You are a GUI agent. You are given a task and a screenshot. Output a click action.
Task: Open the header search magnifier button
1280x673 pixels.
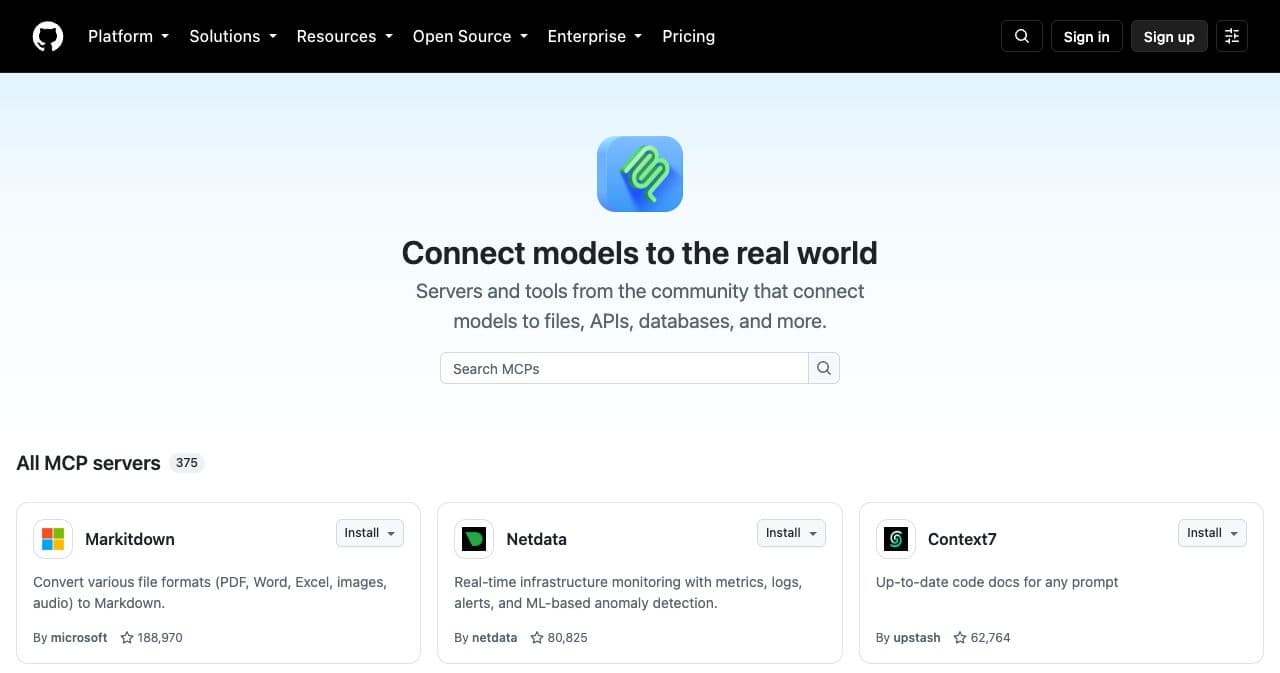point(1022,36)
